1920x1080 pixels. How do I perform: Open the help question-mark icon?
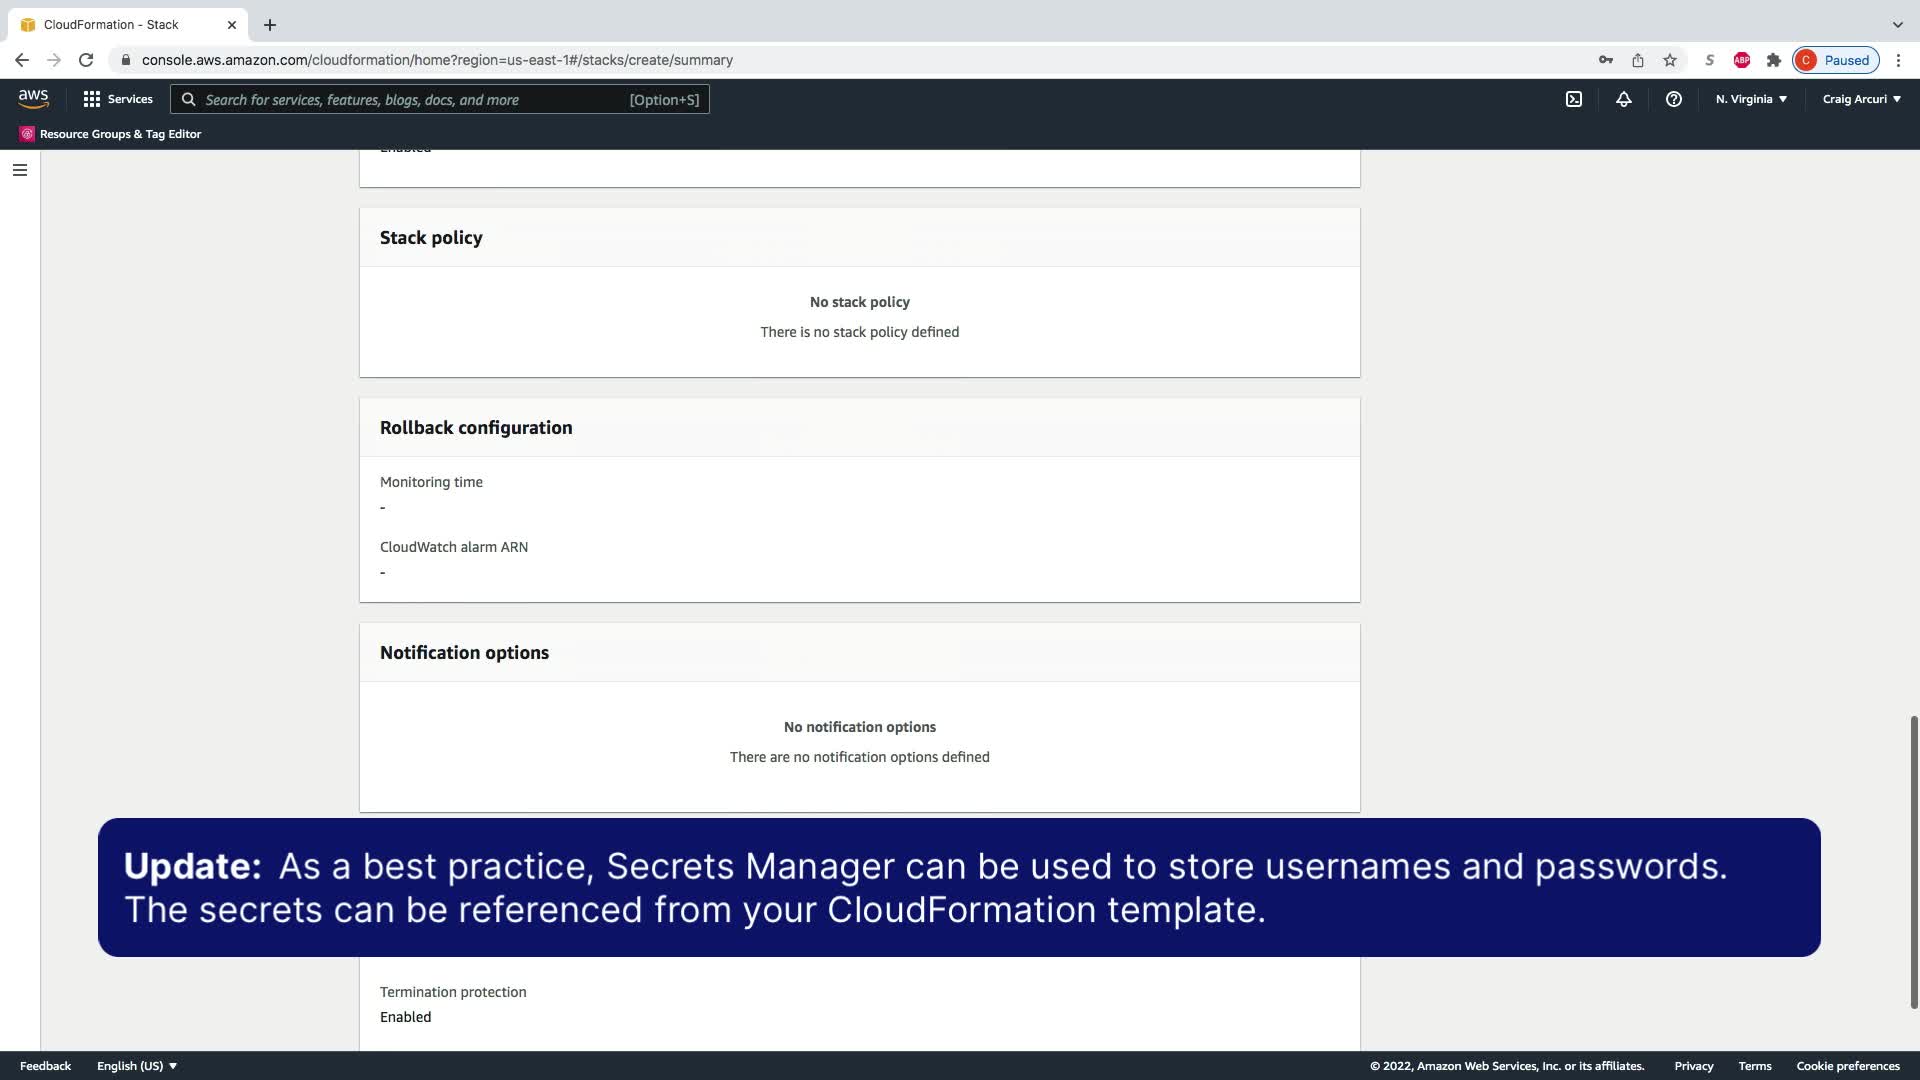1673,99
